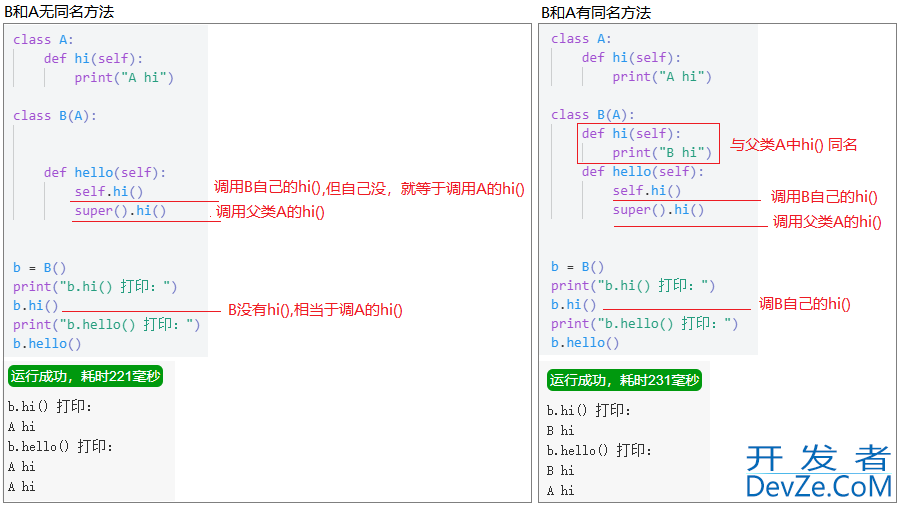Click the green badge "运行成功，耗时221毫秒"
Screen dimensions: 902x508
85,376
